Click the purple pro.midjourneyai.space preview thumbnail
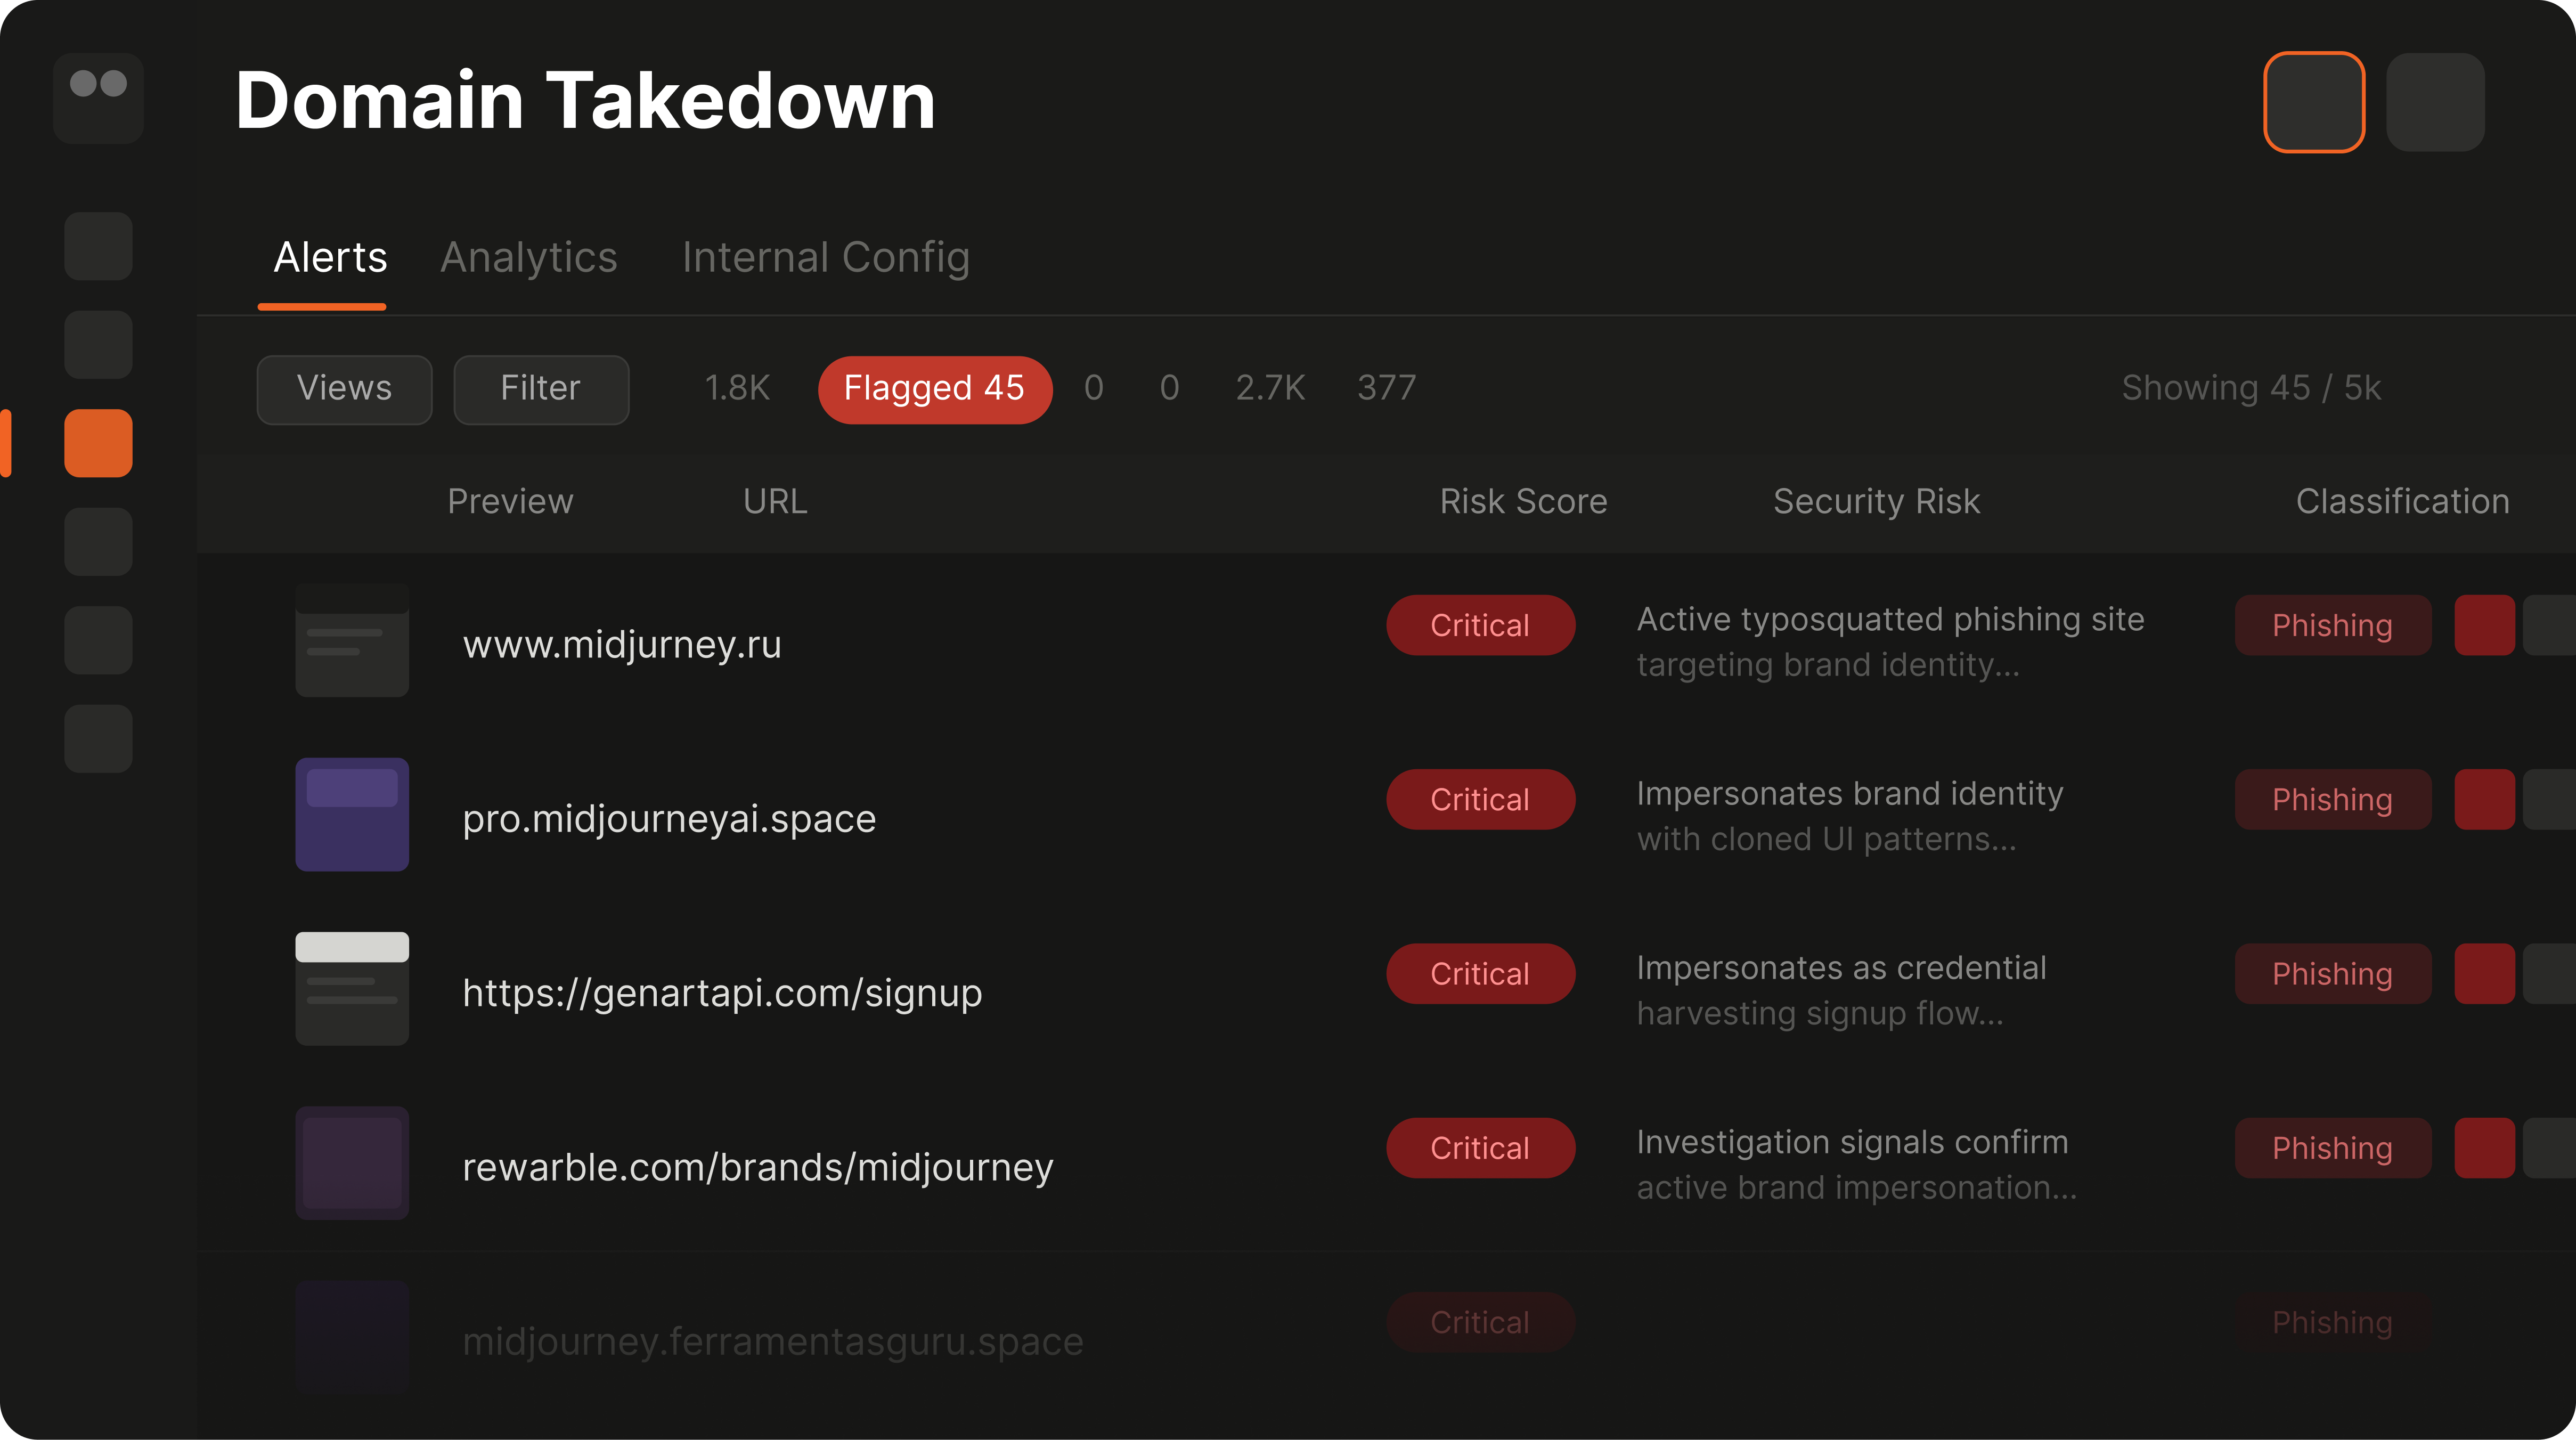Image resolution: width=2576 pixels, height=1440 pixels. pyautogui.click(x=352, y=814)
